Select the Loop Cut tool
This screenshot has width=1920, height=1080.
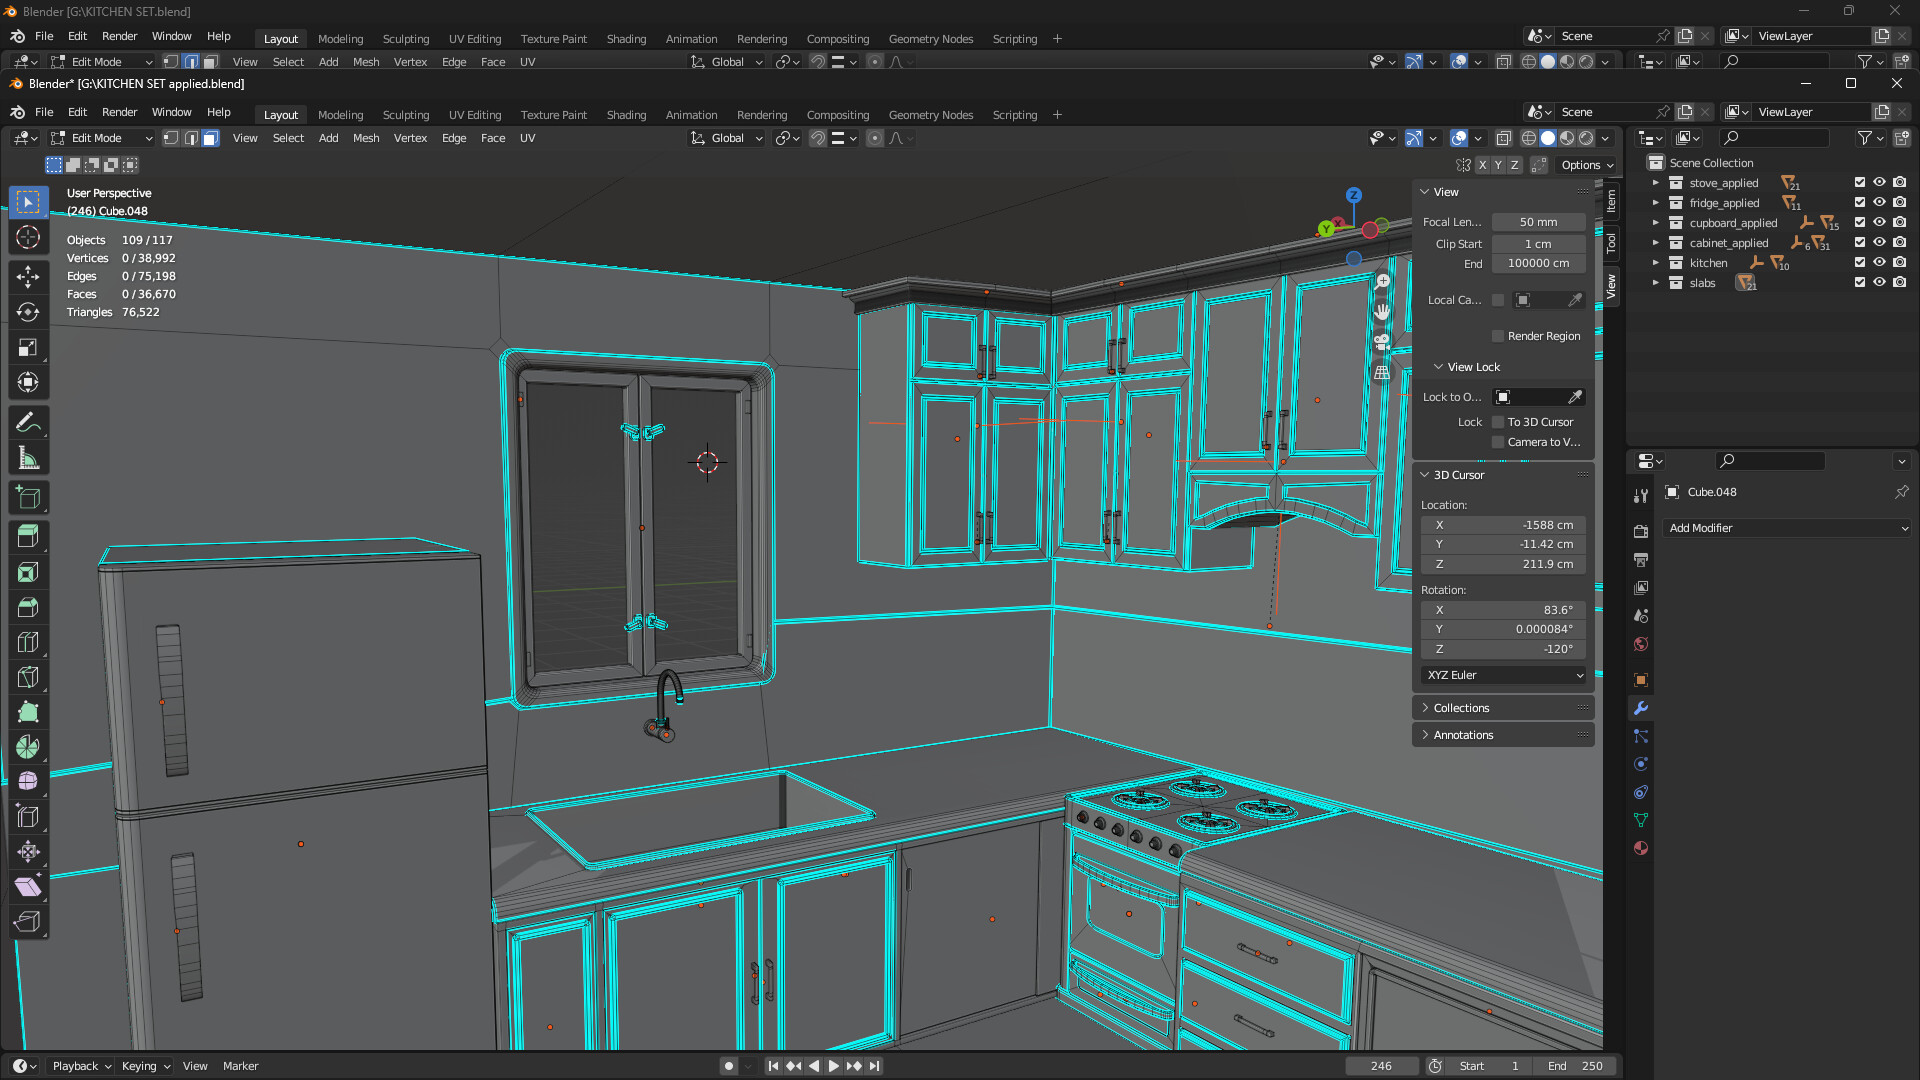coord(28,641)
